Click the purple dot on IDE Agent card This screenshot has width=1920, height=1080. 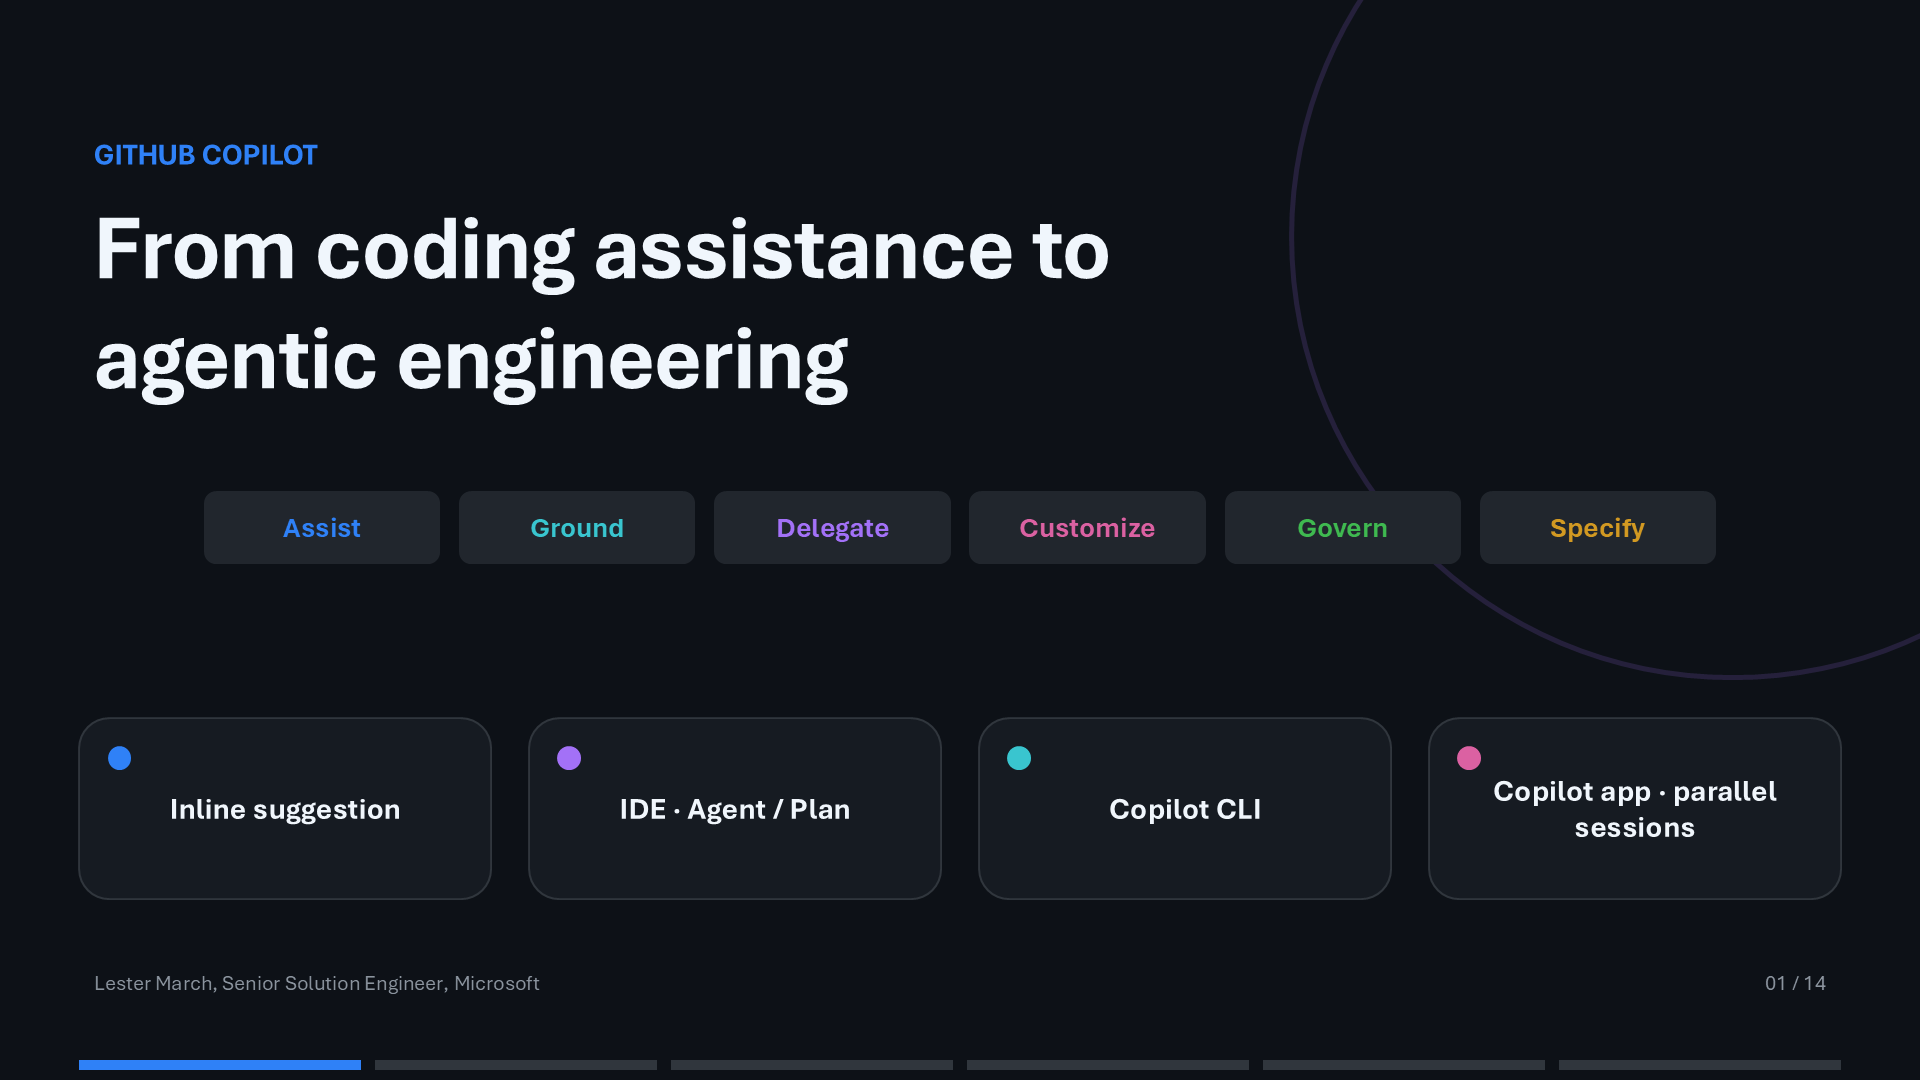pyautogui.click(x=569, y=758)
